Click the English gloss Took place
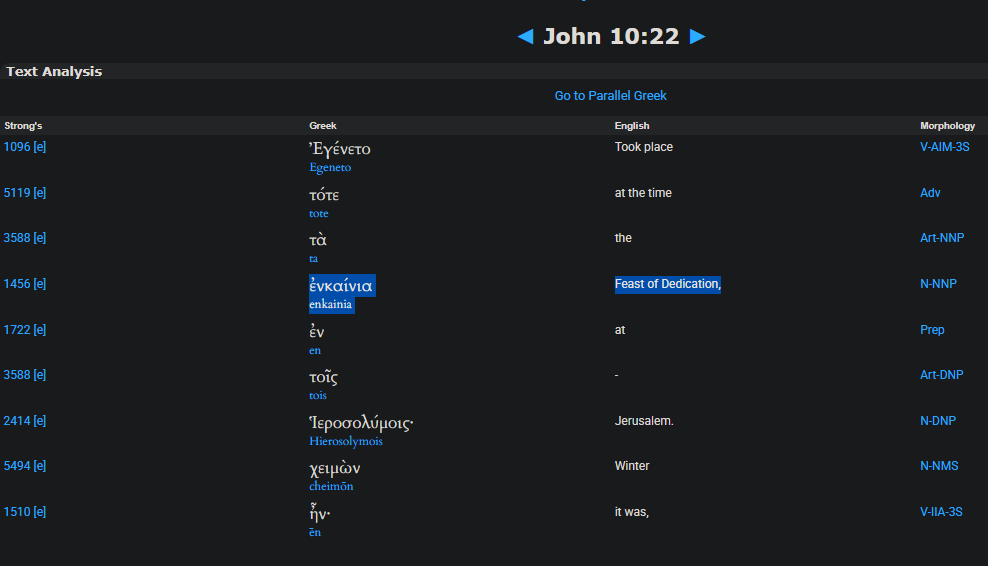The width and height of the screenshot is (988, 566). [644, 147]
